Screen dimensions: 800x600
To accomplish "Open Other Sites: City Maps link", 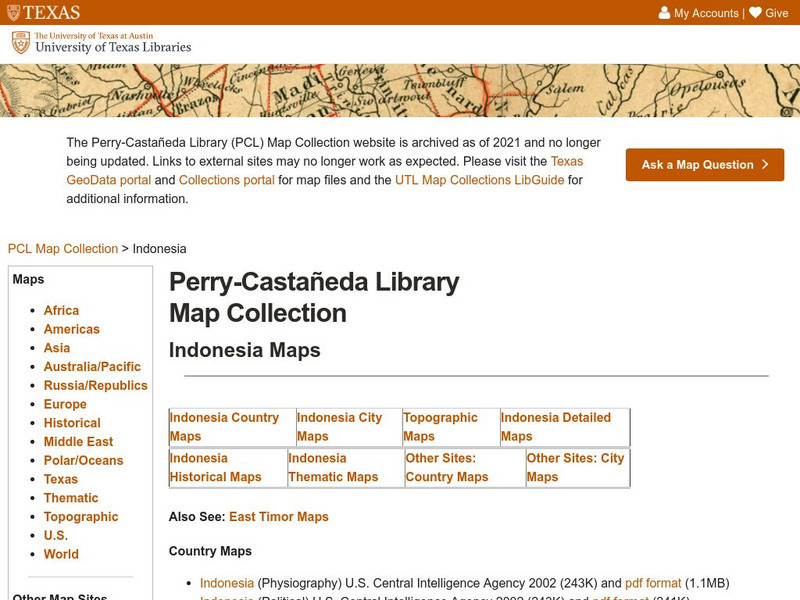I will coord(575,467).
